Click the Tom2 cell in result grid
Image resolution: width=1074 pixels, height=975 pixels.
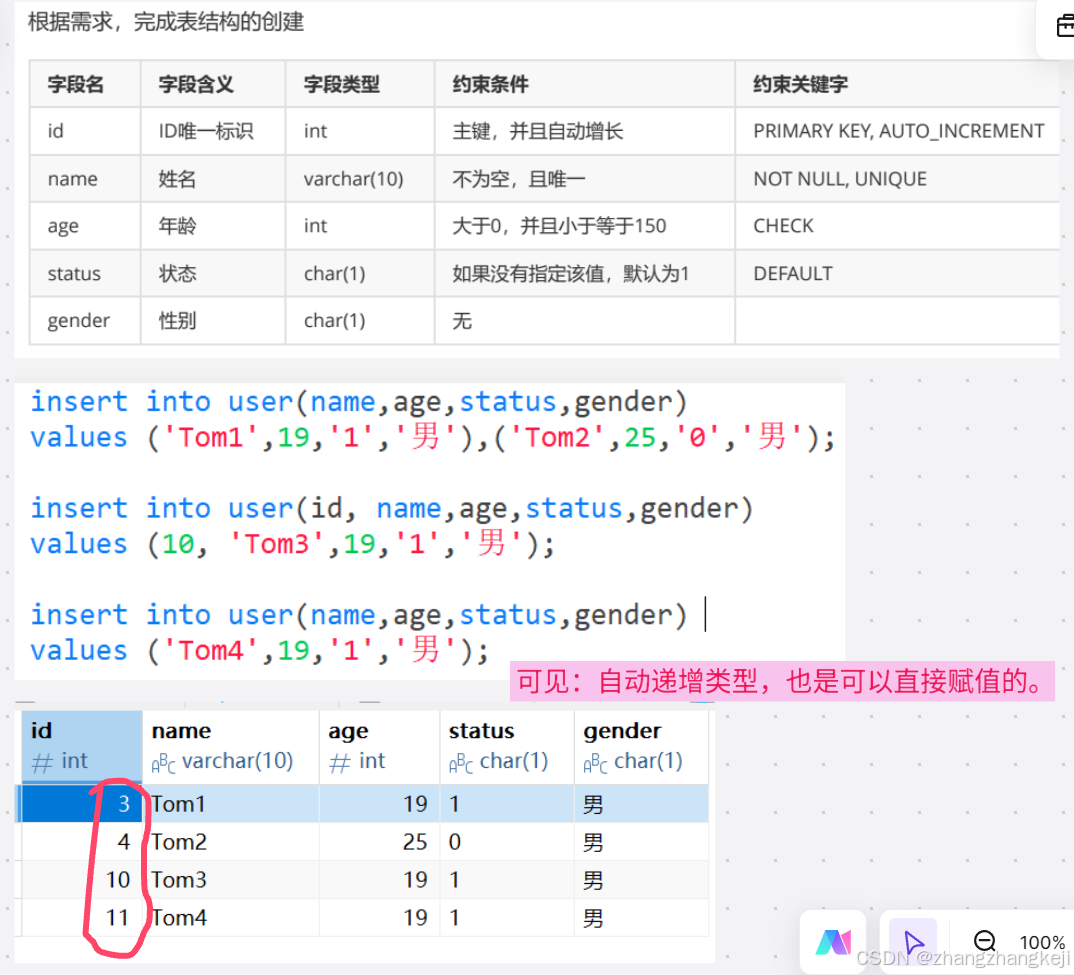(230, 841)
